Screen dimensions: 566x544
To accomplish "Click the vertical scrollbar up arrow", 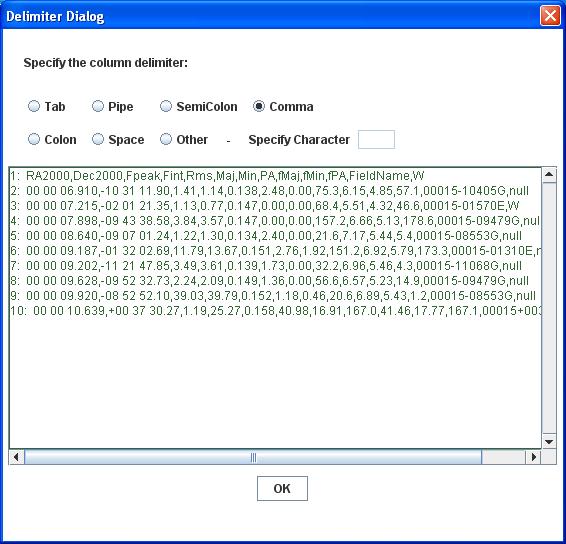I will coord(549,175).
